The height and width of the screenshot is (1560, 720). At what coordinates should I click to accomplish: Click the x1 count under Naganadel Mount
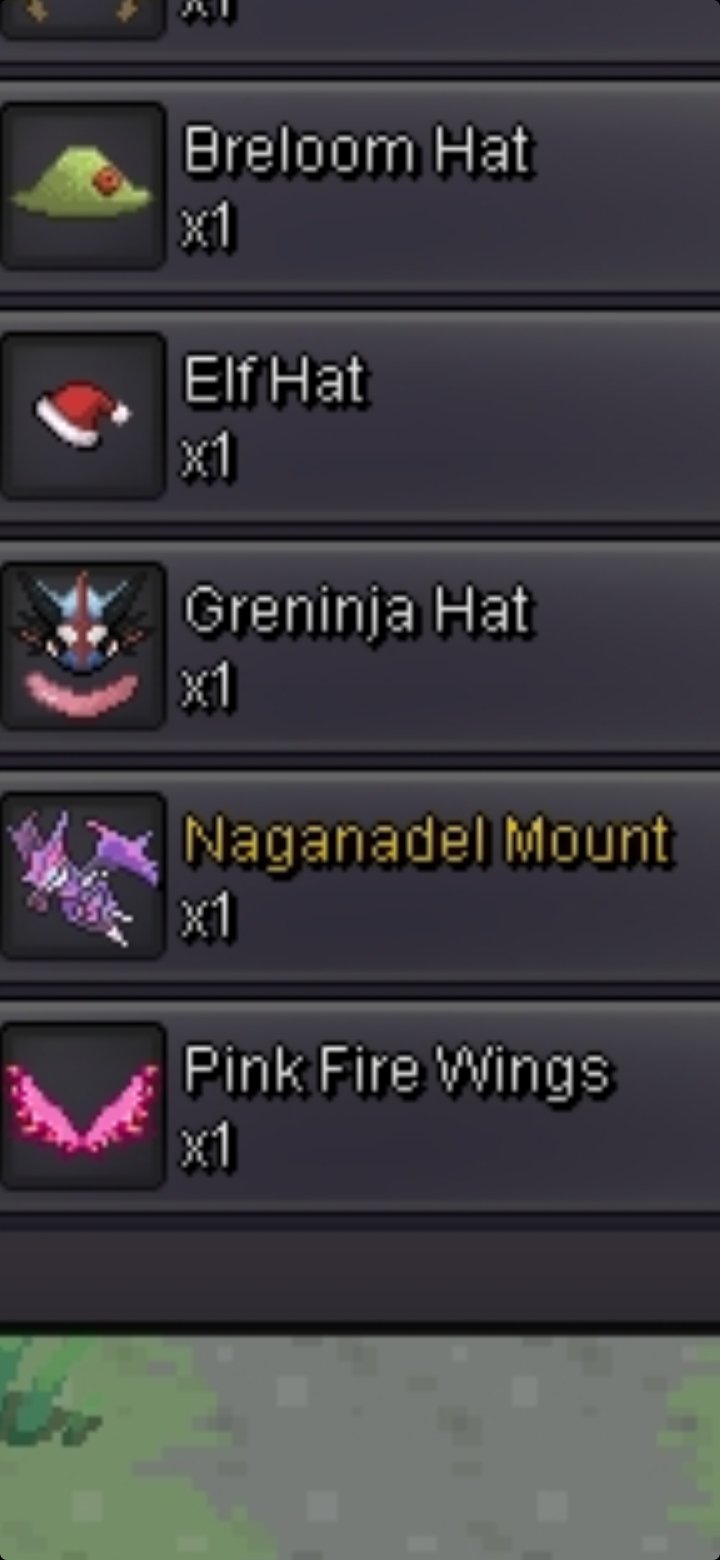(207, 918)
